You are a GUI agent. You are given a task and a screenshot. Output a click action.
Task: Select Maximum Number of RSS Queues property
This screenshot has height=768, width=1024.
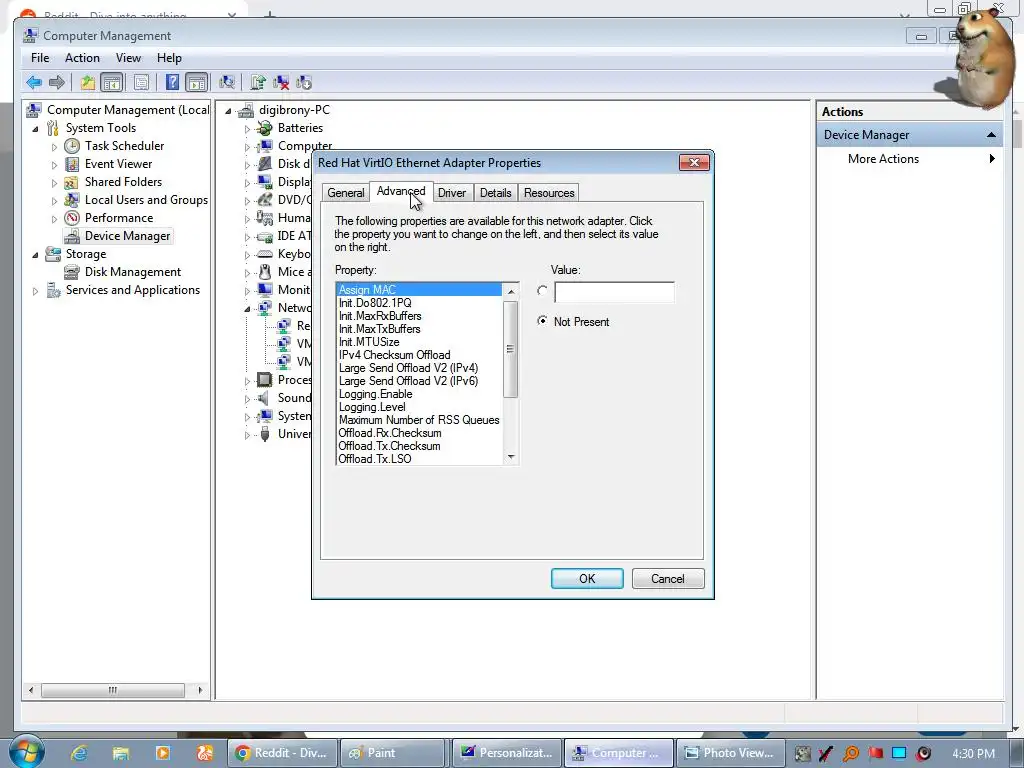point(419,420)
